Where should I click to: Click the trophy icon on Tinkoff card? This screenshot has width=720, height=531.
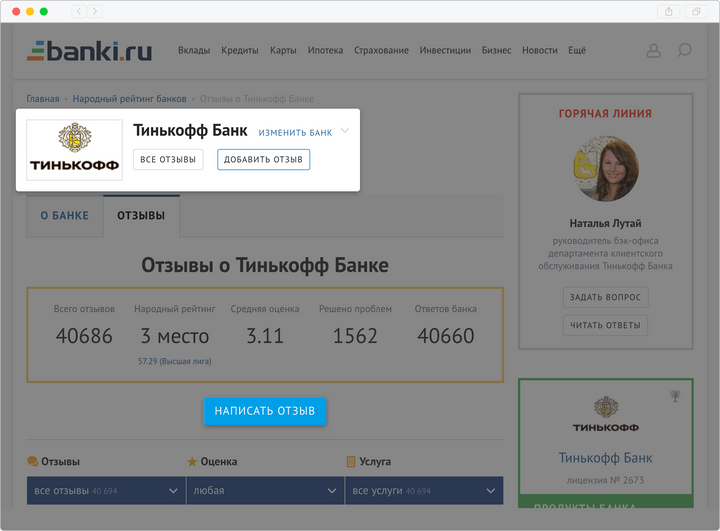pyautogui.click(x=675, y=397)
